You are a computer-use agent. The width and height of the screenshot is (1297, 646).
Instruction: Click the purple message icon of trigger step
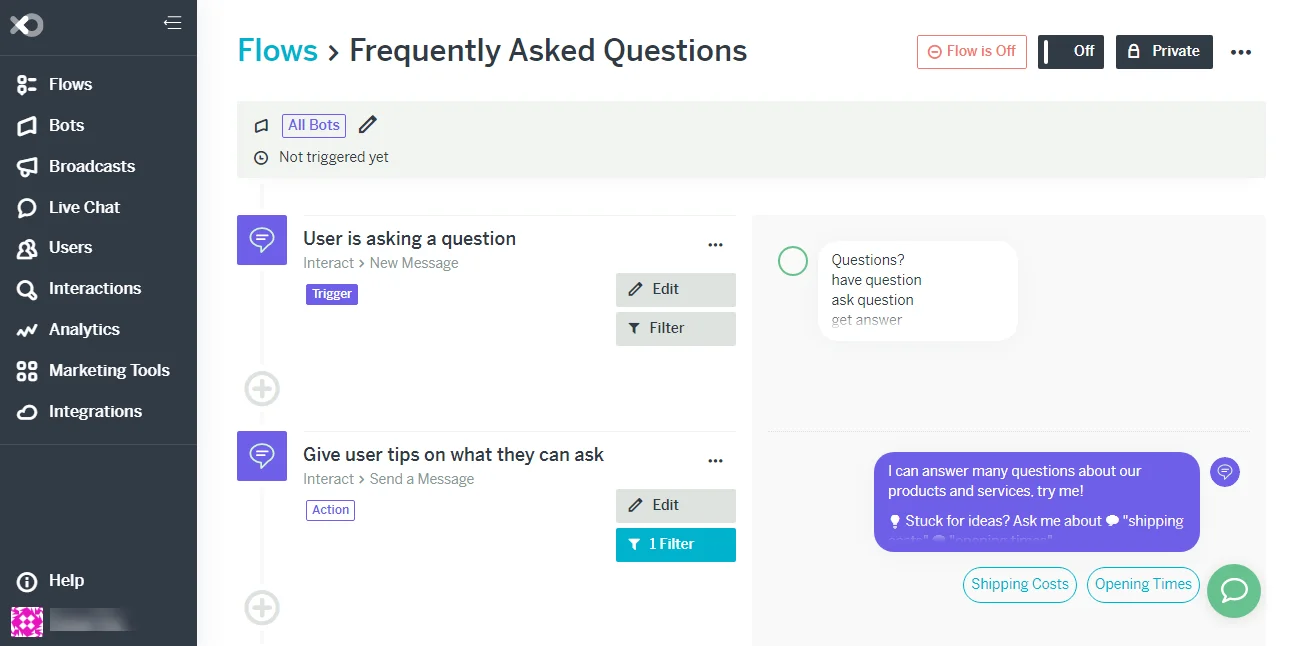tap(262, 240)
